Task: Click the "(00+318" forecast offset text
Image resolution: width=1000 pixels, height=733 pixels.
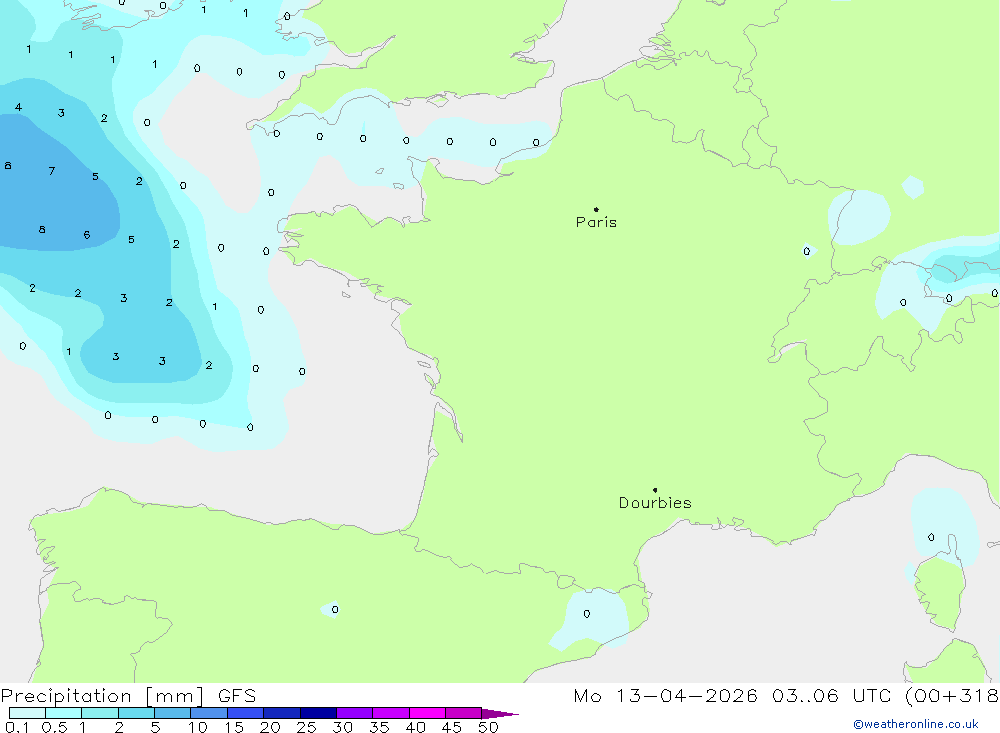Action: [x=952, y=696]
